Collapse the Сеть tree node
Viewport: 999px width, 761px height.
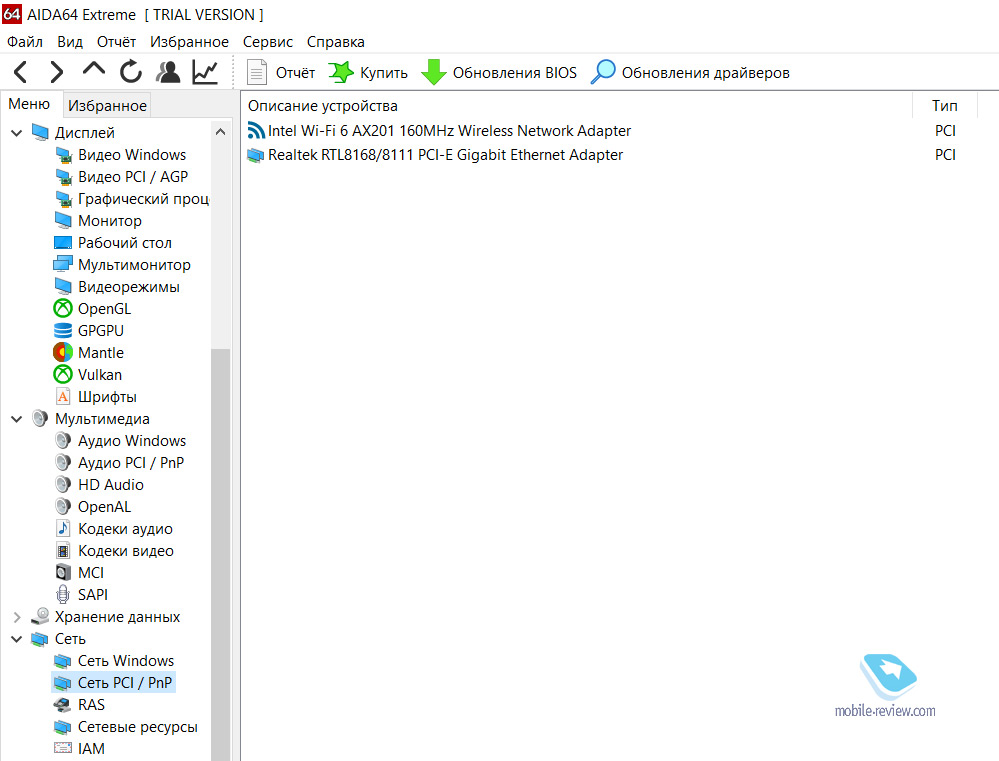17,639
